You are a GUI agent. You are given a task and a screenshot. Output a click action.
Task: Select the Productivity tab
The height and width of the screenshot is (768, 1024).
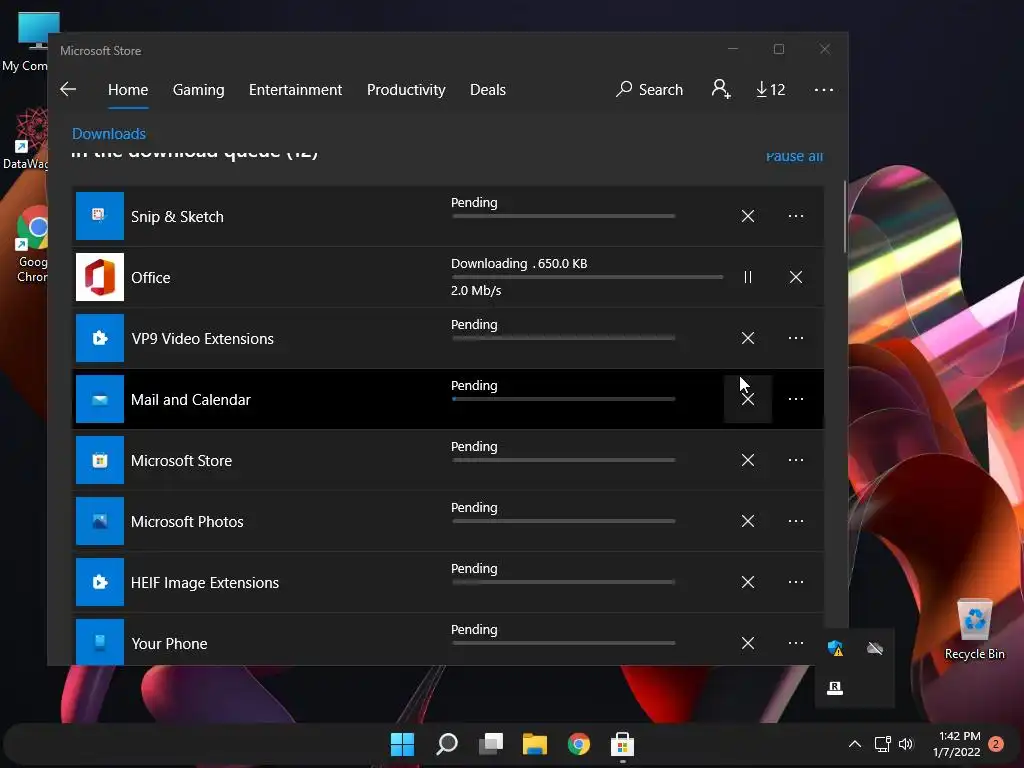406,89
